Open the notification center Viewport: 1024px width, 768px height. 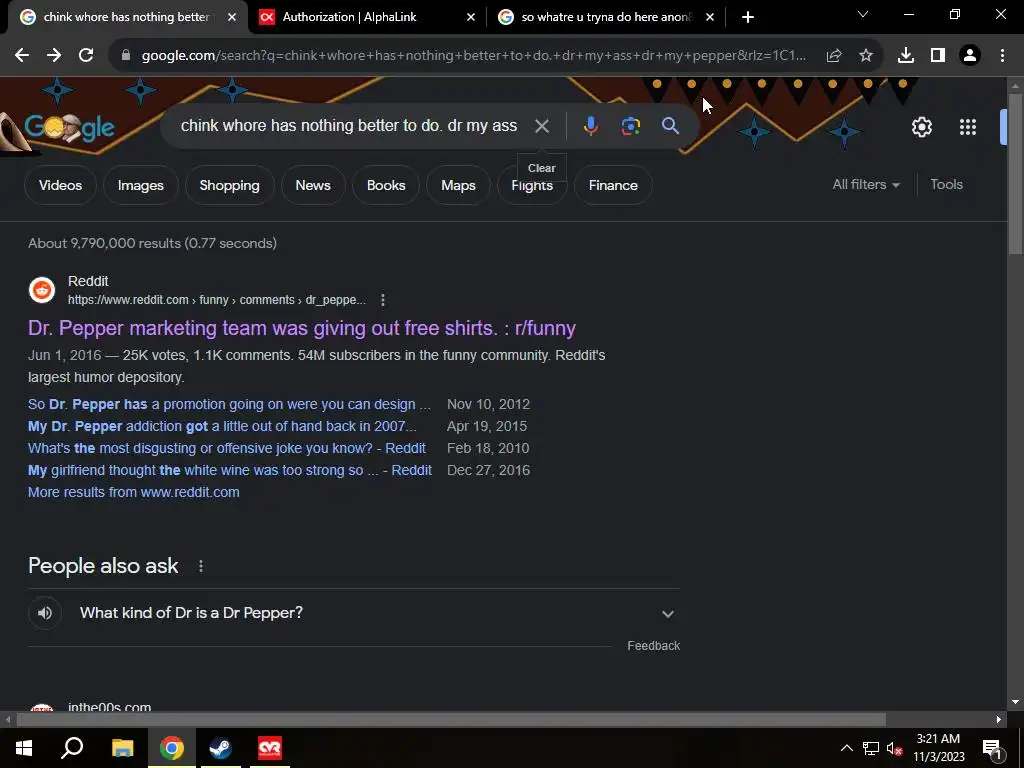[x=992, y=748]
